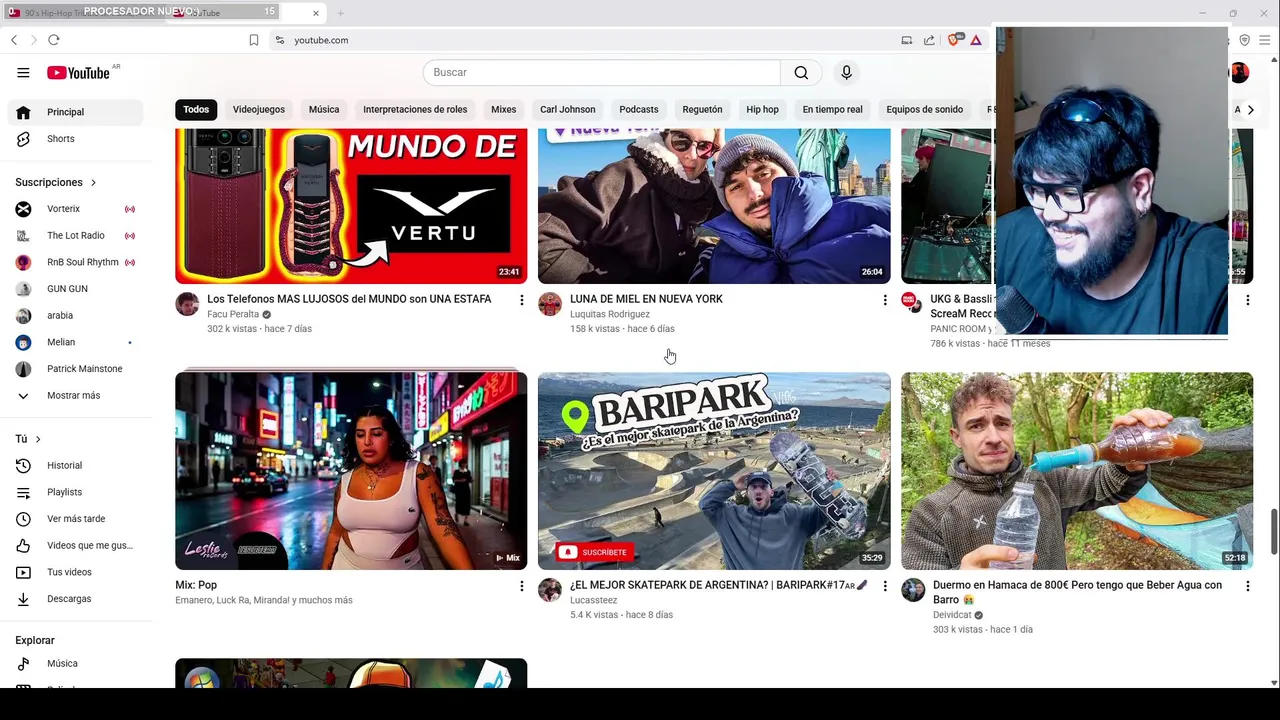
Task: Open Descargas in sidebar
Action: 75,599
